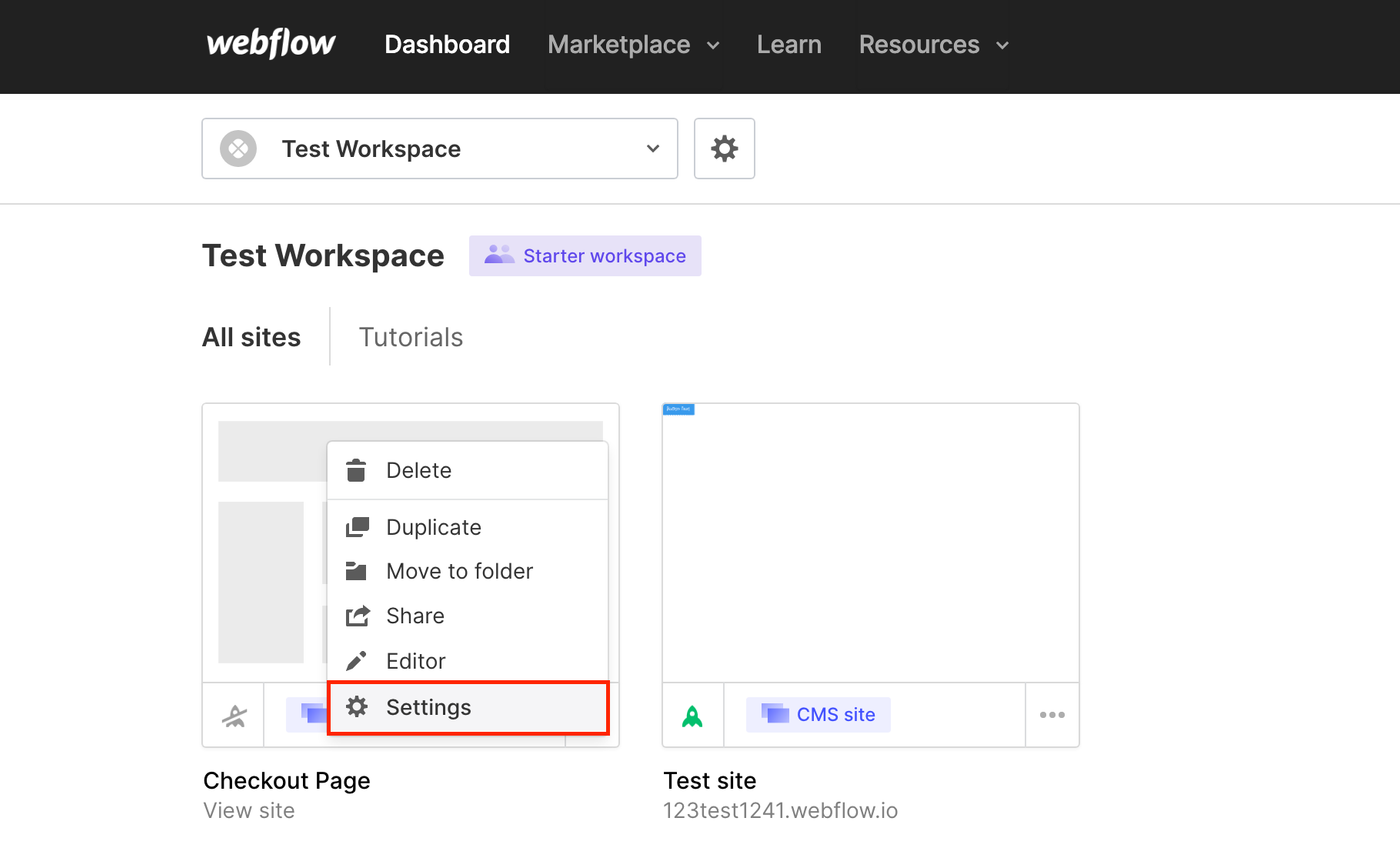Expand the Marketplace menu
1400x868 pixels.
(x=634, y=44)
